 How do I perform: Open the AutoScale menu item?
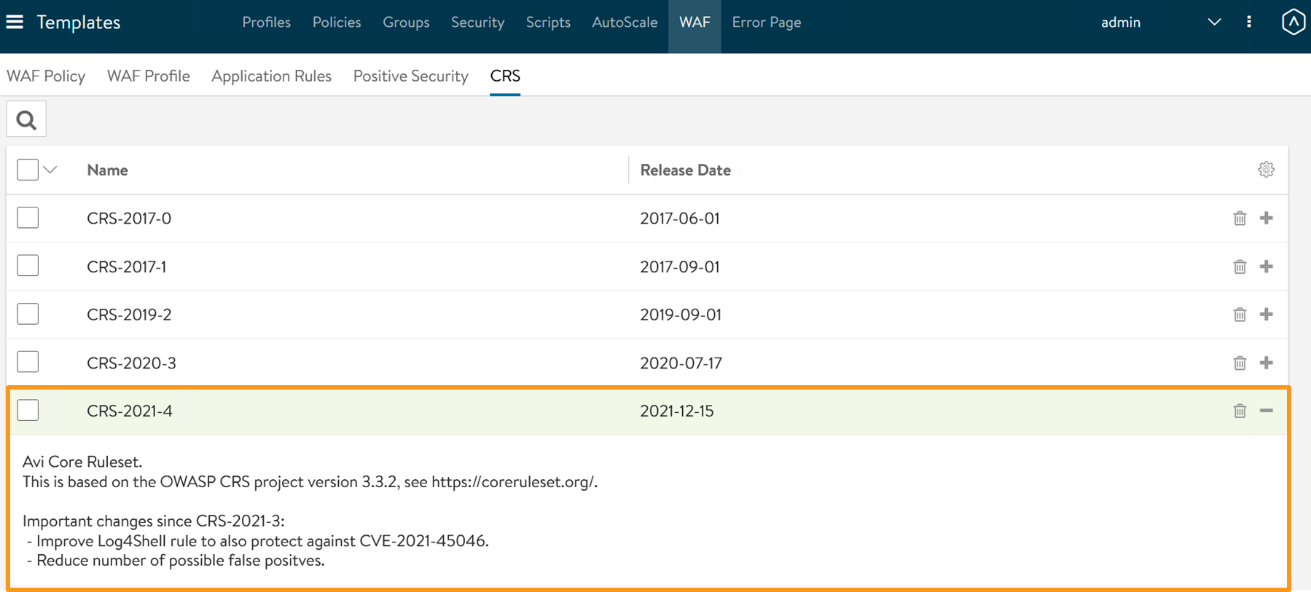tap(625, 22)
